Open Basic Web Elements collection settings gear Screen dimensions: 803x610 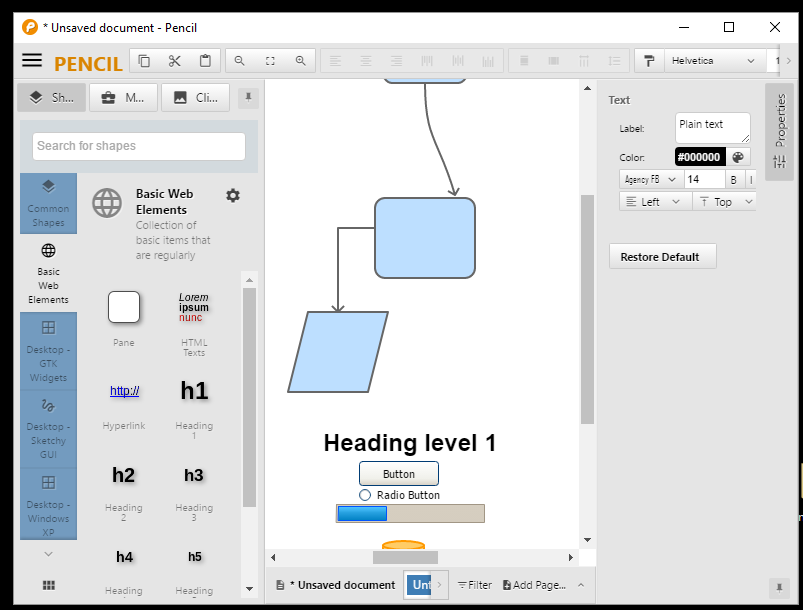pos(233,196)
